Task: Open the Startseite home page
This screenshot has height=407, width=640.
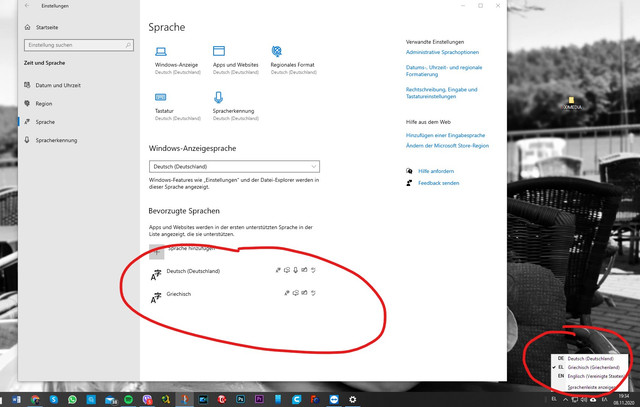Action: (x=41, y=27)
